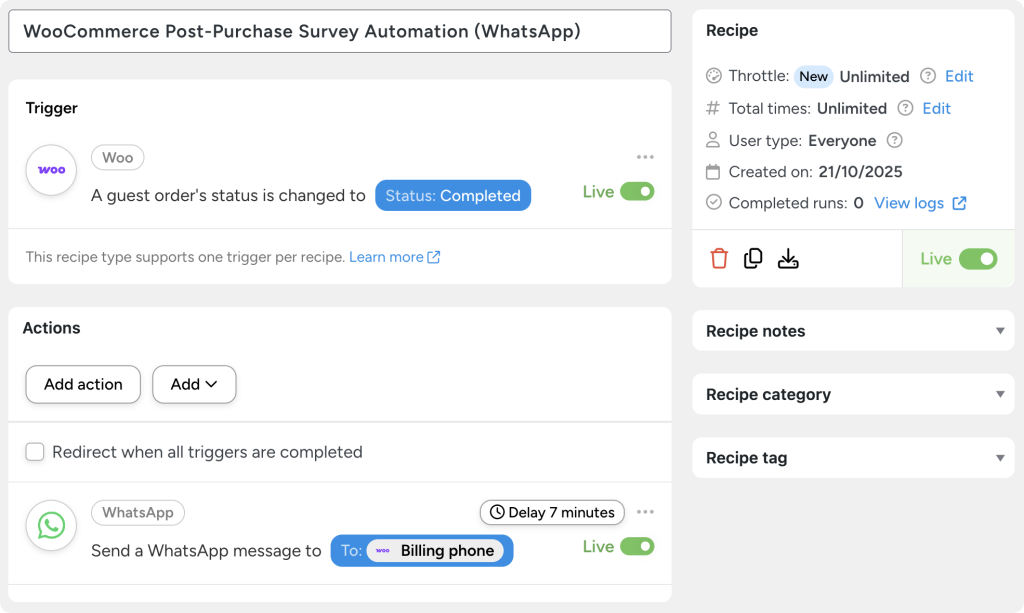Toggle the trigger's Live switch off
Screen dimensions: 1024x613
pos(638,189)
